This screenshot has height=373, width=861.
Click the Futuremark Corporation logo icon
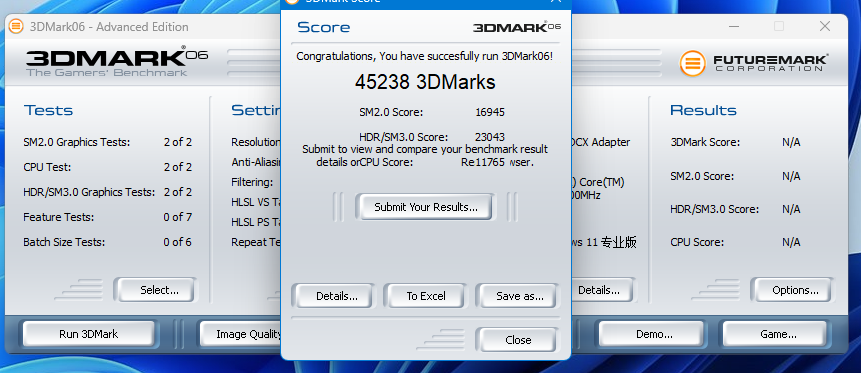[692, 63]
